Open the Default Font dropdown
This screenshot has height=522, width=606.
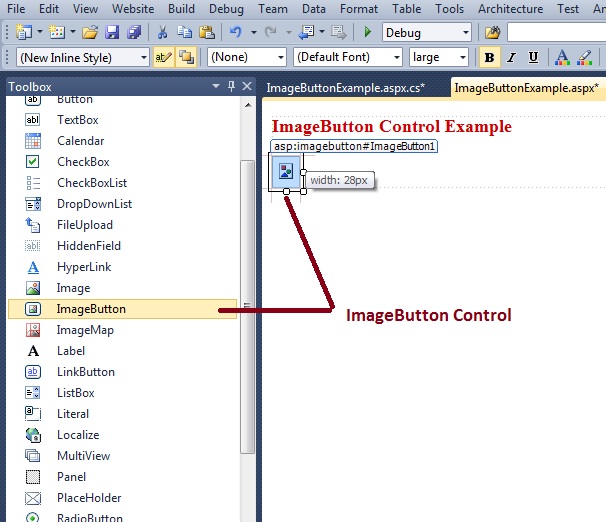point(347,58)
